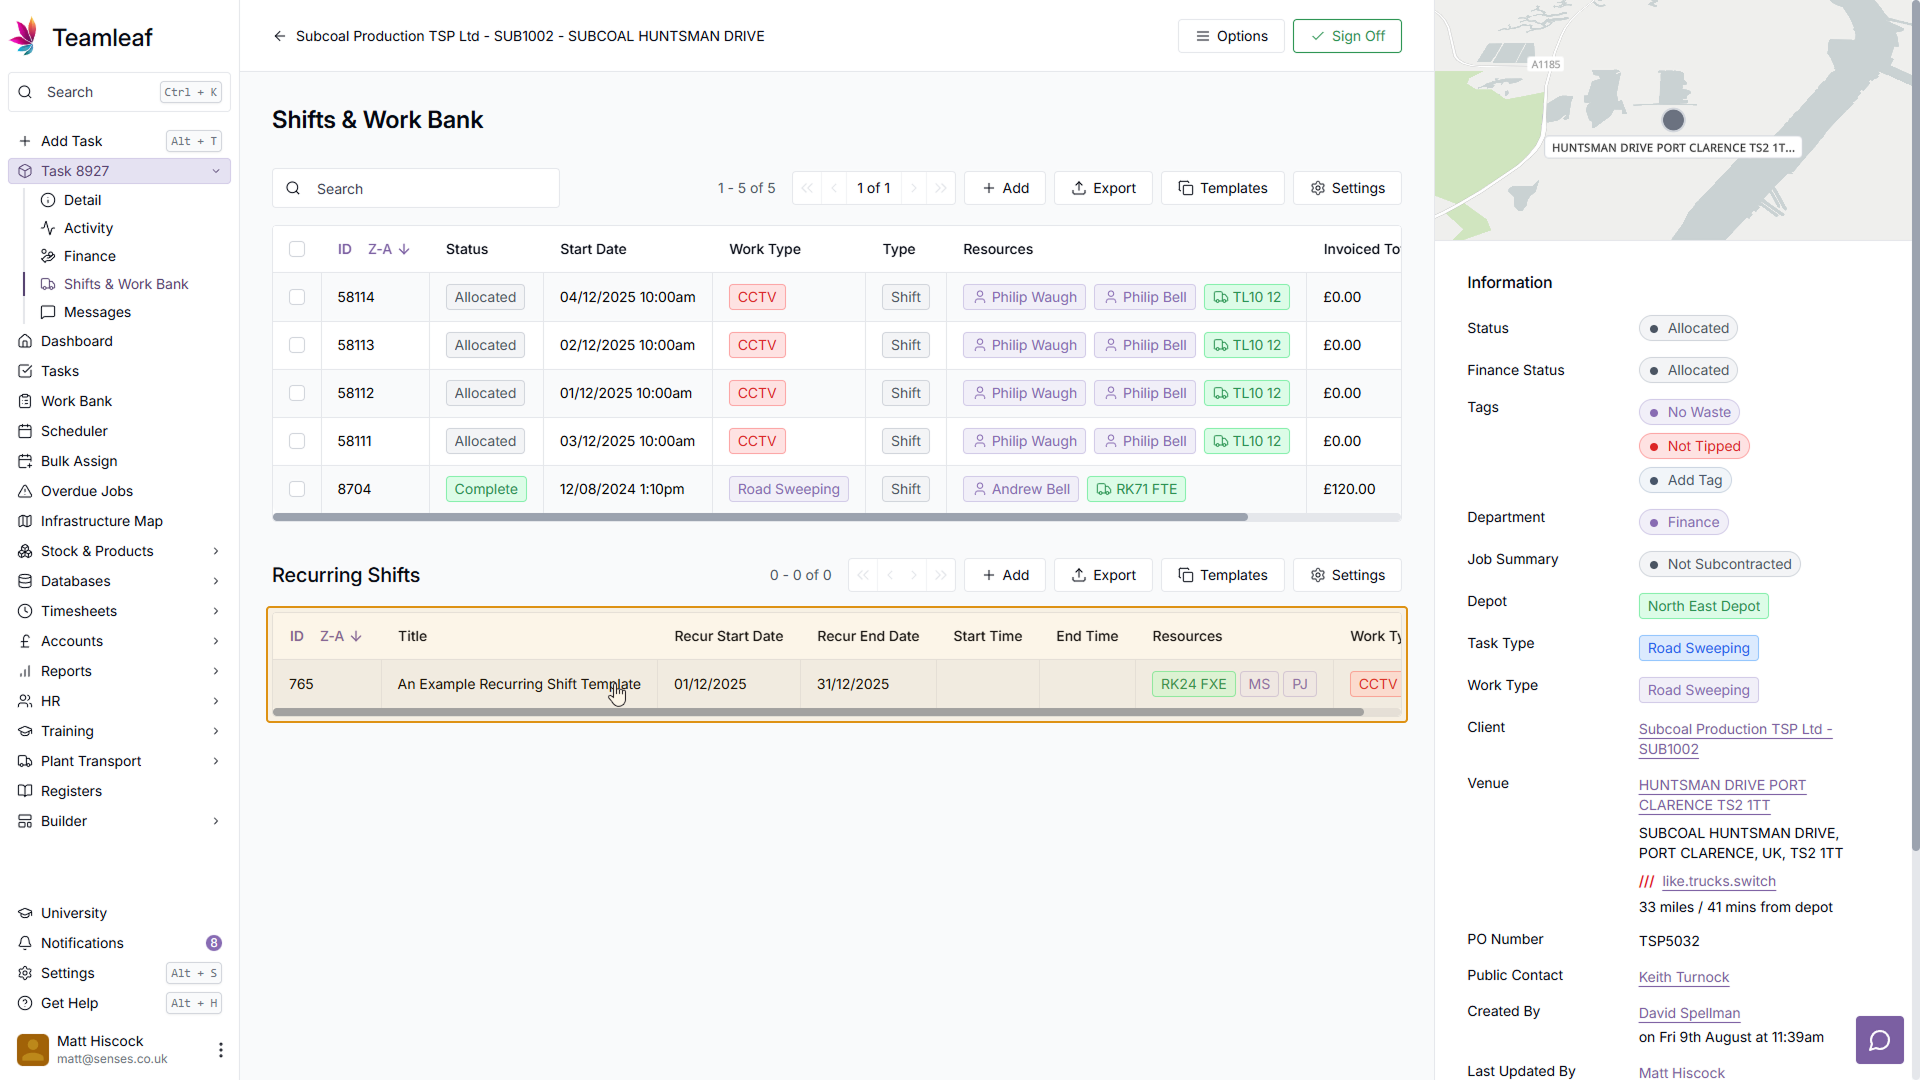Image resolution: width=1920 pixels, height=1080 pixels.
Task: Open the Keith Turnock contact link
Action: coord(1683,977)
